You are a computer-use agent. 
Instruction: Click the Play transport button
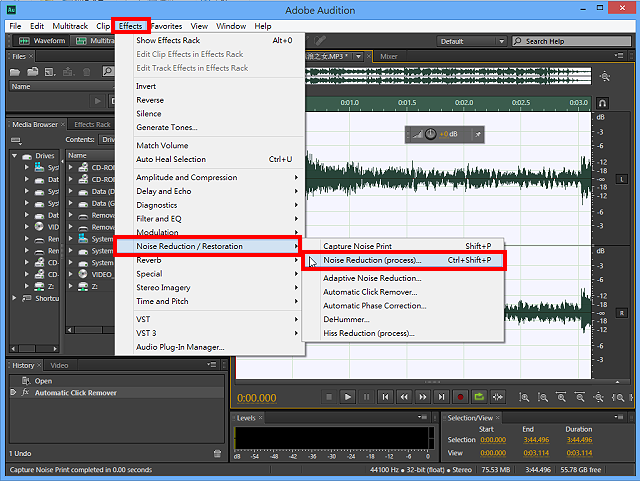coord(348,397)
